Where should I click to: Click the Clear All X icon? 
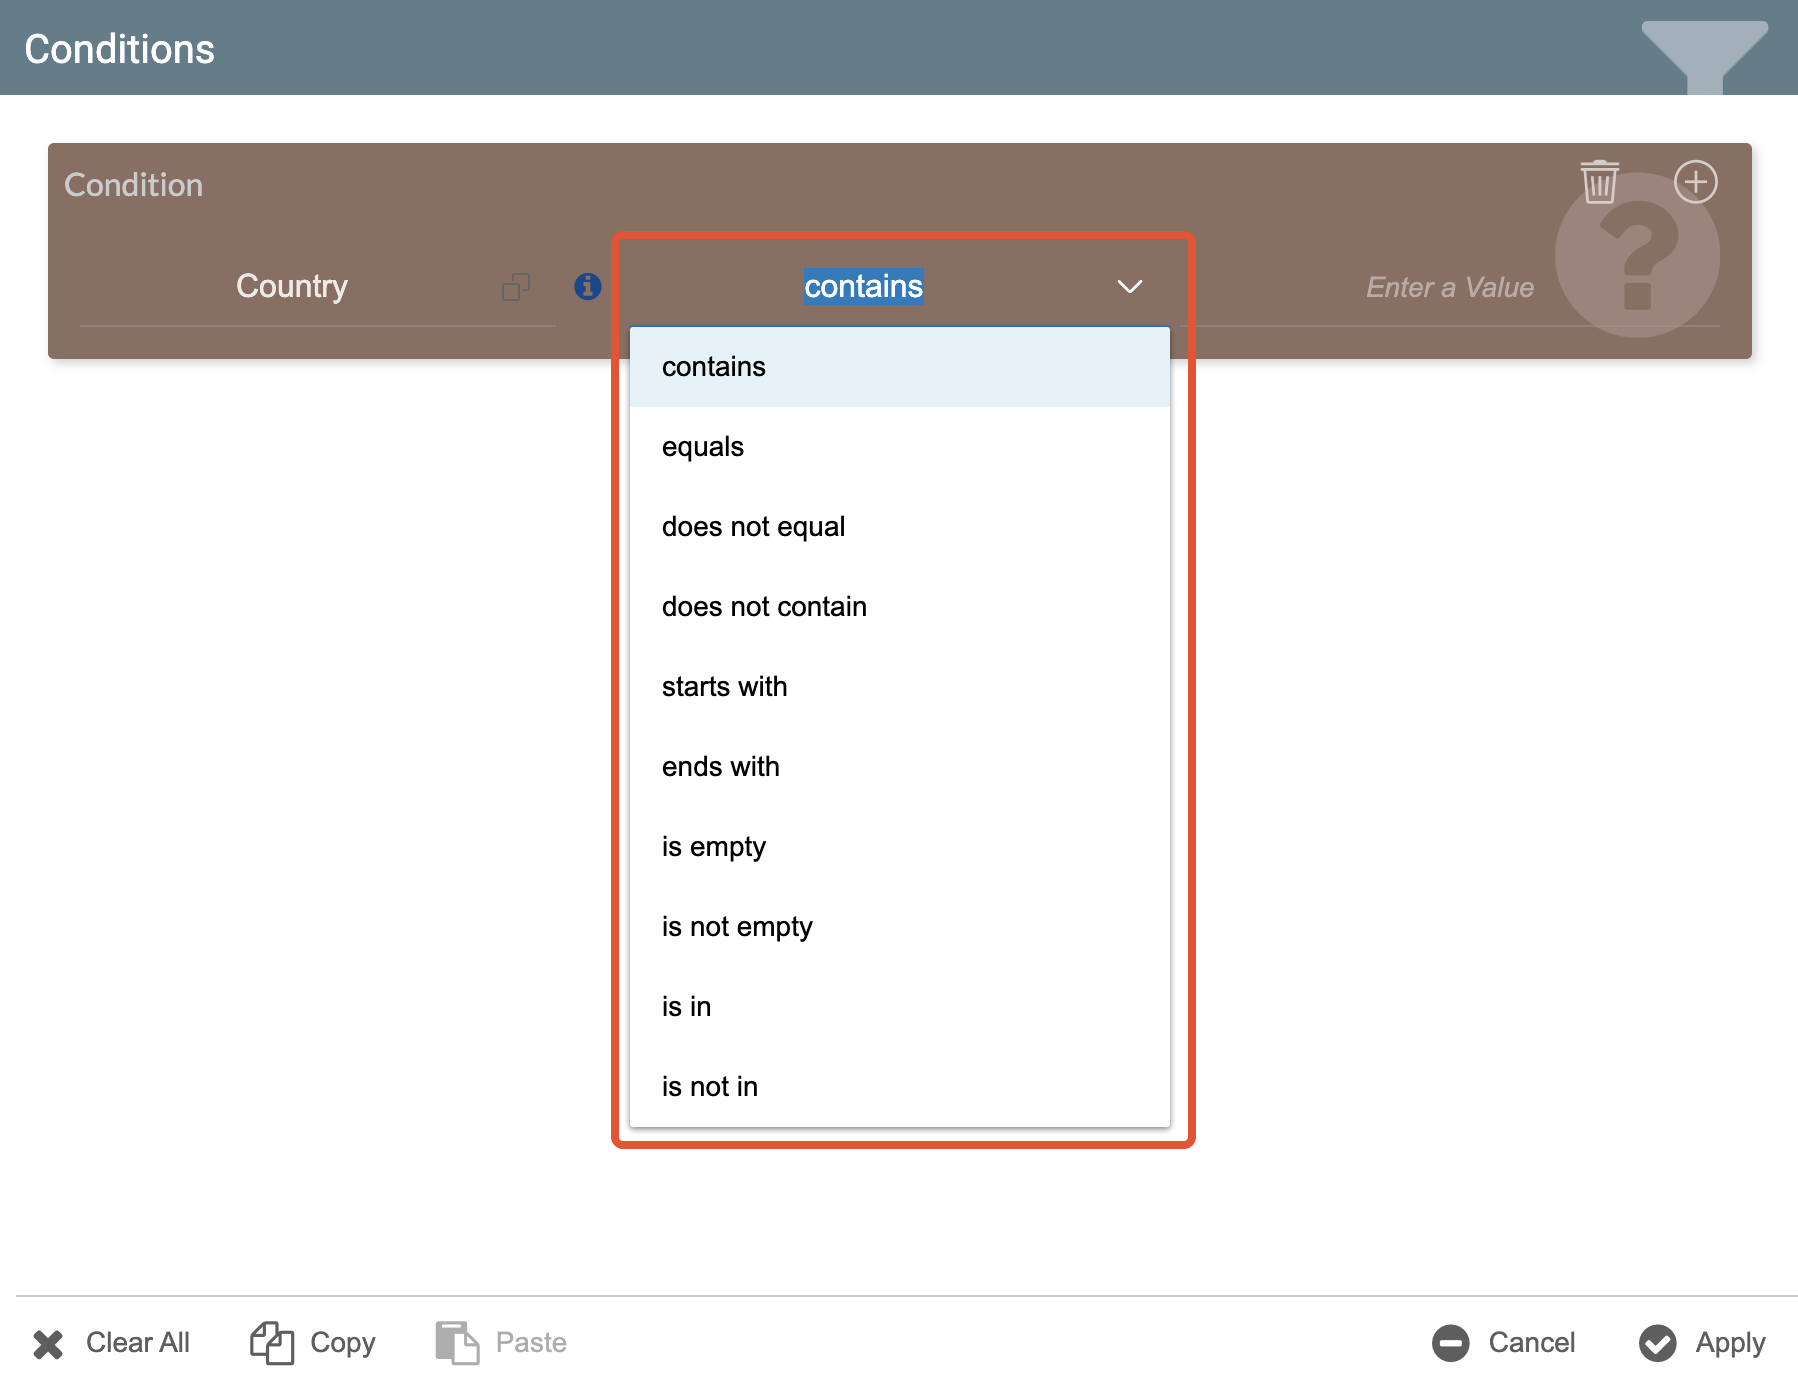(48, 1343)
